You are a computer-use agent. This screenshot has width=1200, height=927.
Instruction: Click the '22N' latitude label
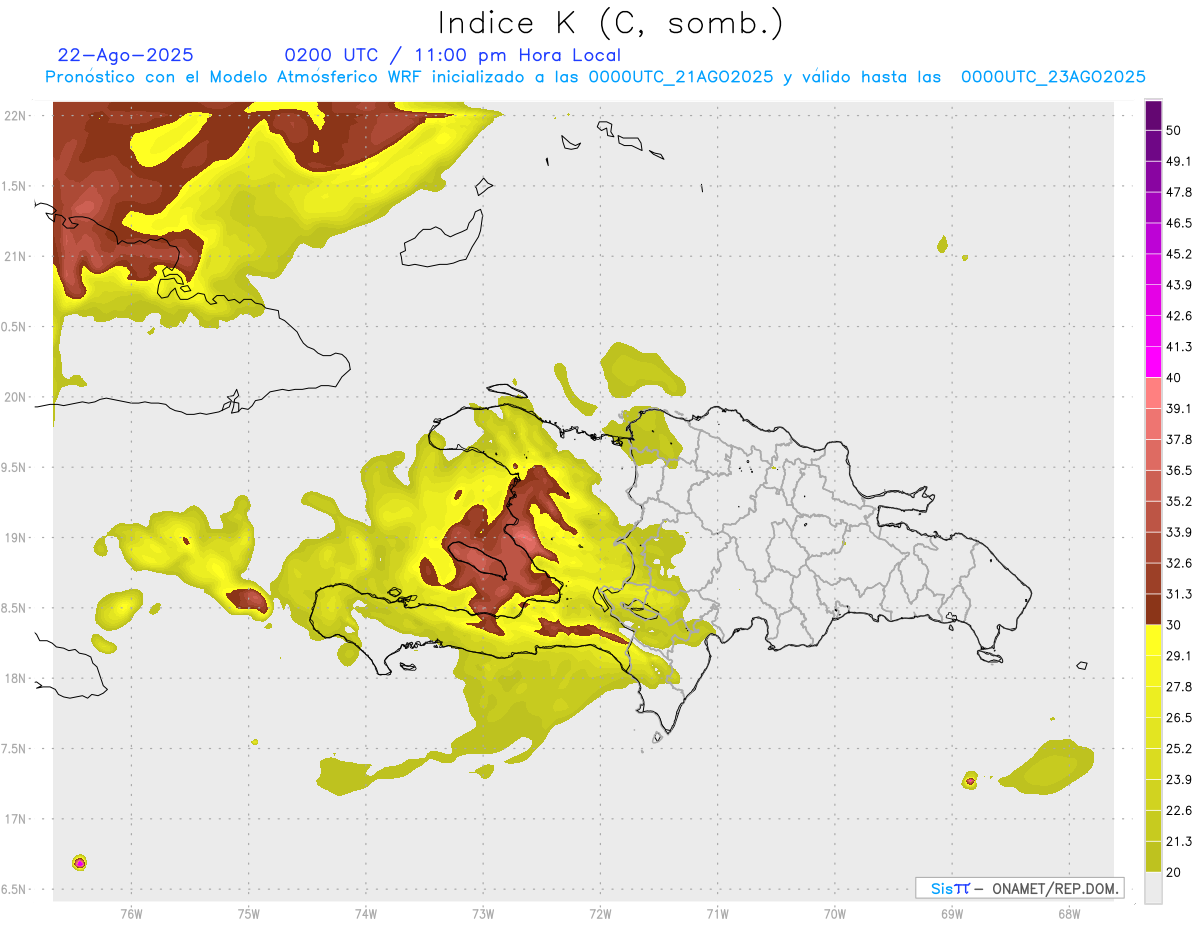(x=15, y=115)
